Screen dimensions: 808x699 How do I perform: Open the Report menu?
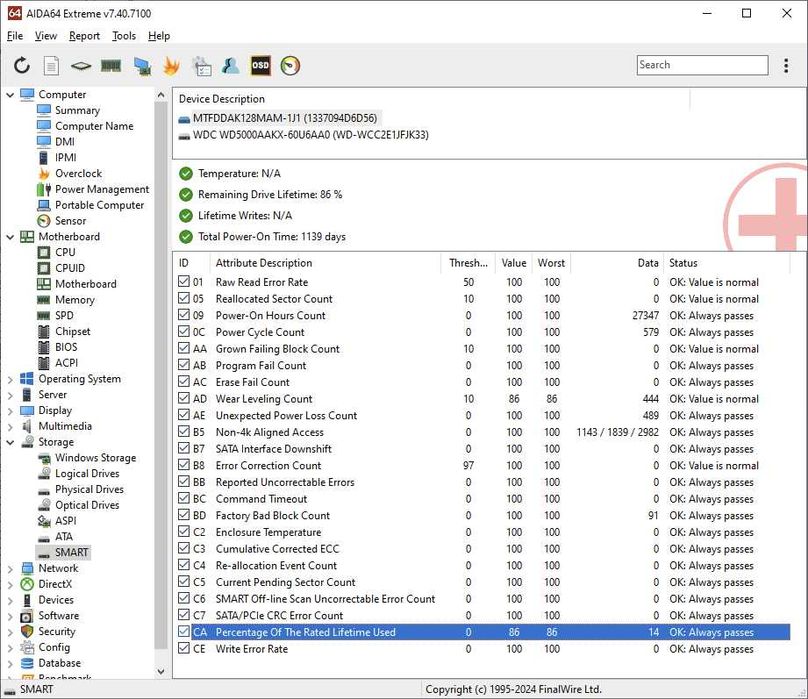coord(85,36)
